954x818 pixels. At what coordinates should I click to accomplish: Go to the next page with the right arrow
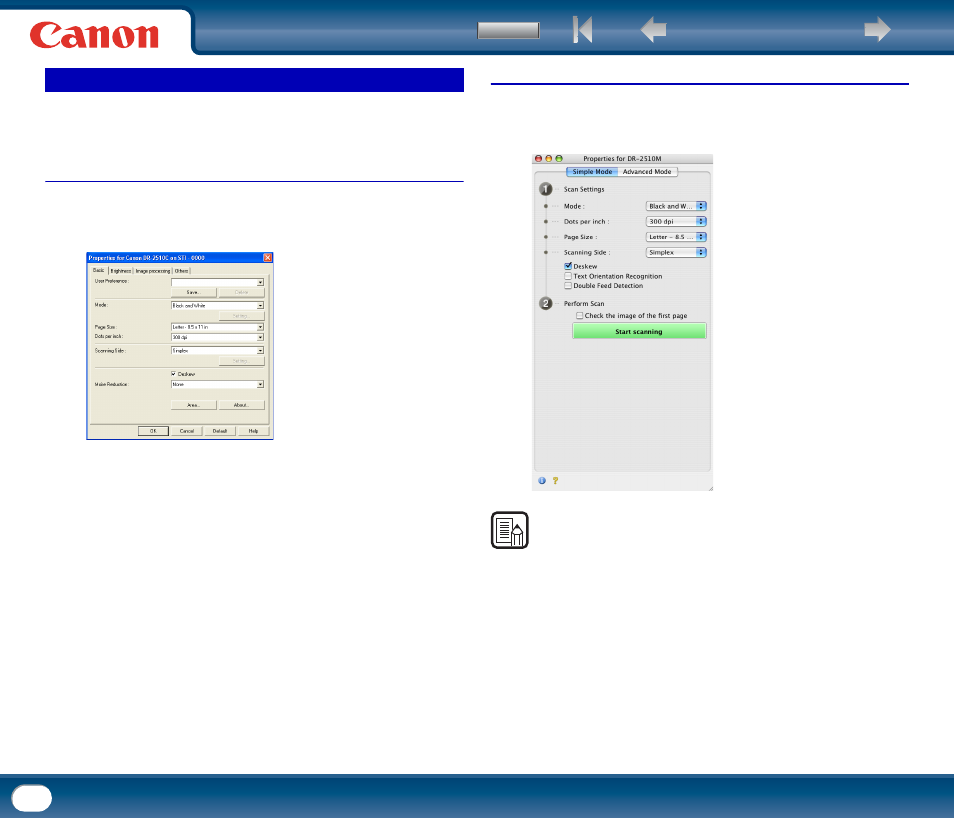pyautogui.click(x=877, y=29)
